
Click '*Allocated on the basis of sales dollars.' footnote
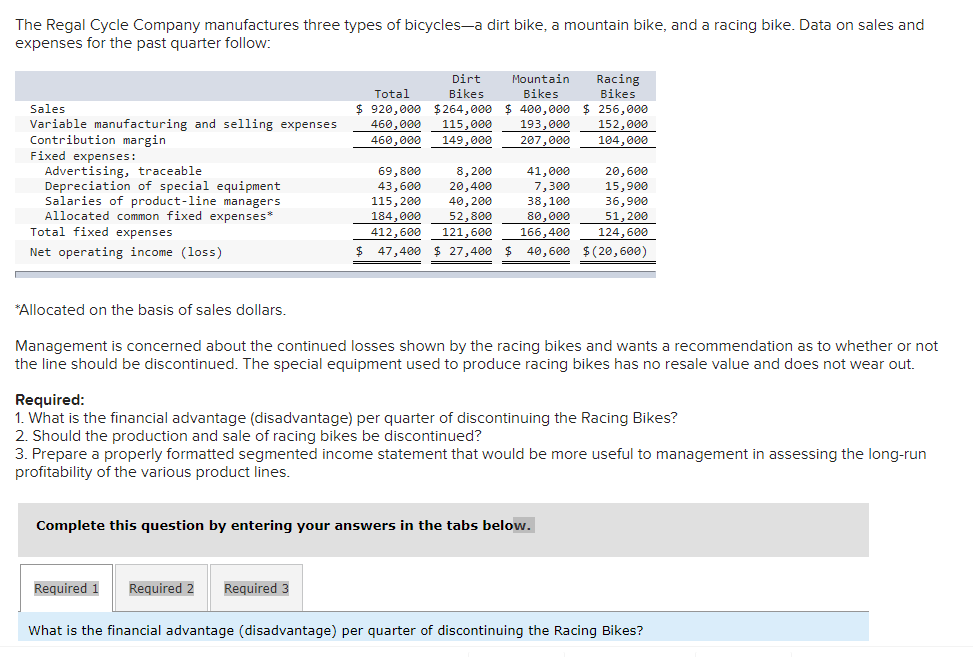coord(151,310)
